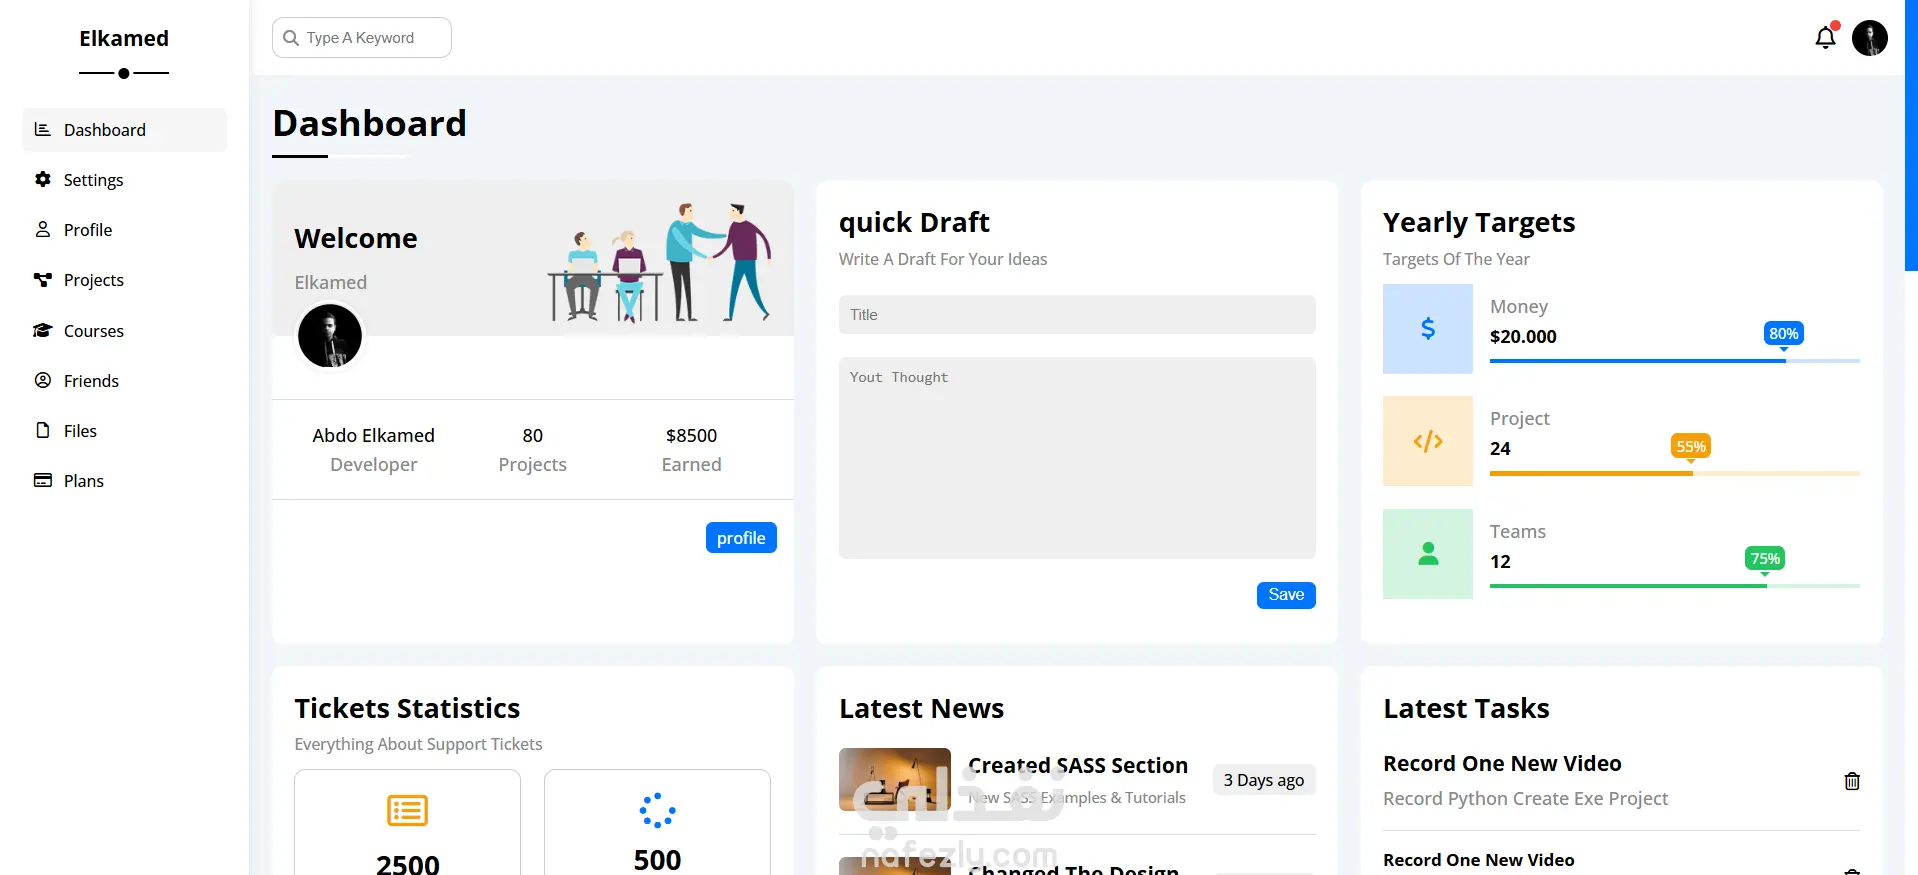Delete the Record Python Create Exe Project task
Viewport: 1918px width, 875px height.
coord(1852,781)
